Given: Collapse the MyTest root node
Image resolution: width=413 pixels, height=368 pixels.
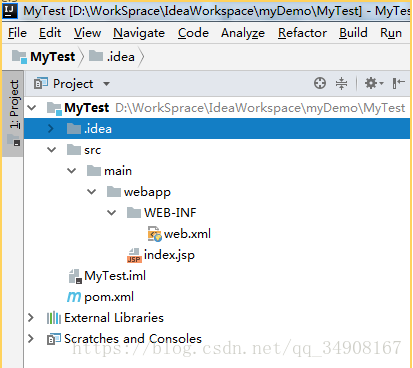Looking at the screenshot, I should tap(32, 108).
